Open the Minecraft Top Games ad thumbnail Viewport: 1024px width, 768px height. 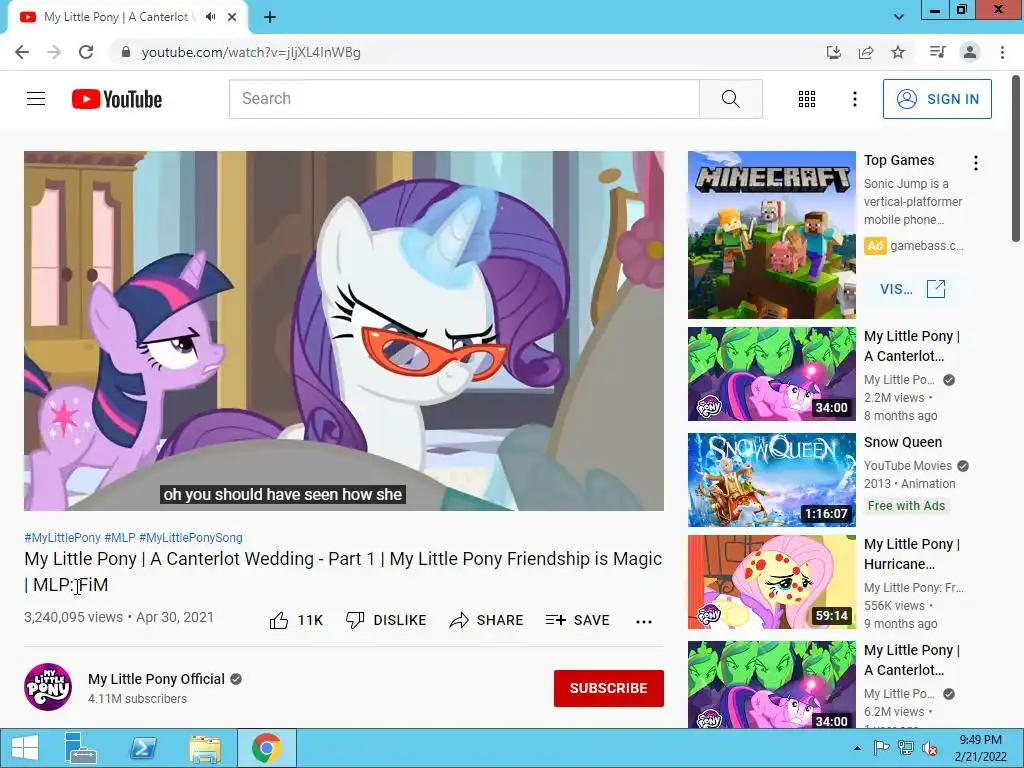pyautogui.click(x=771, y=235)
